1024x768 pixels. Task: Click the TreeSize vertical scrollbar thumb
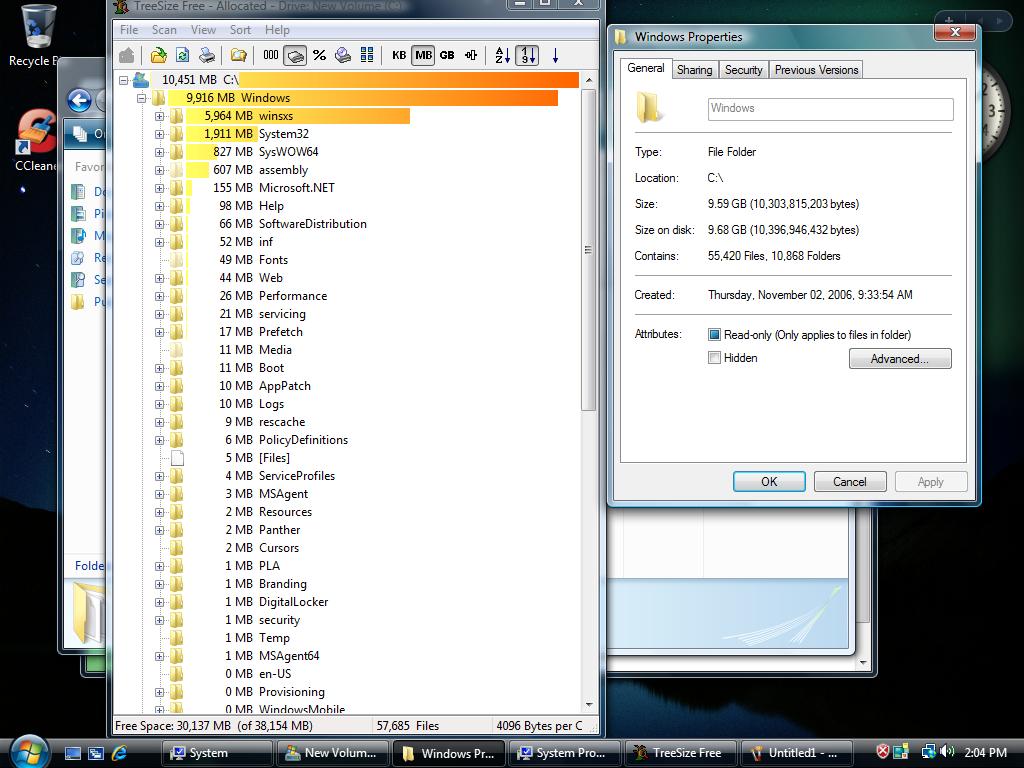click(588, 250)
